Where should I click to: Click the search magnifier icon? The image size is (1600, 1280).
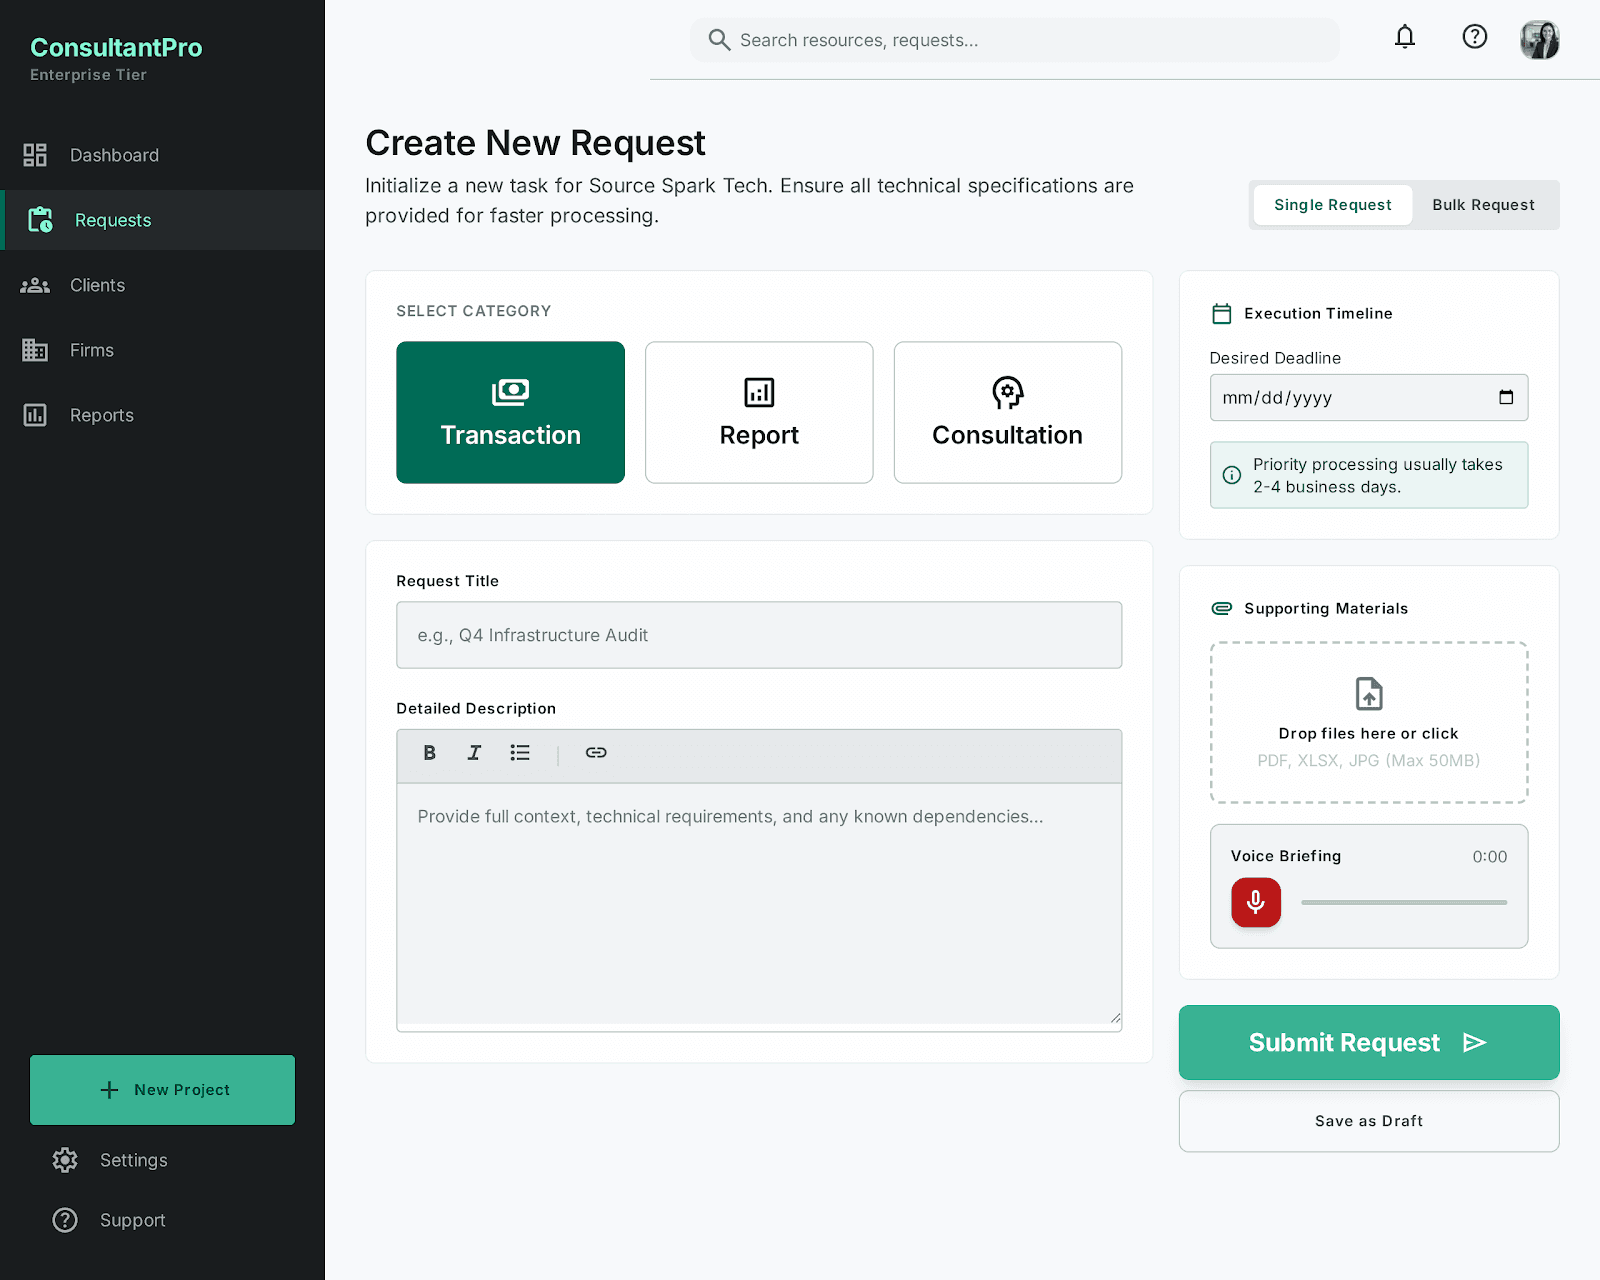pyautogui.click(x=719, y=40)
